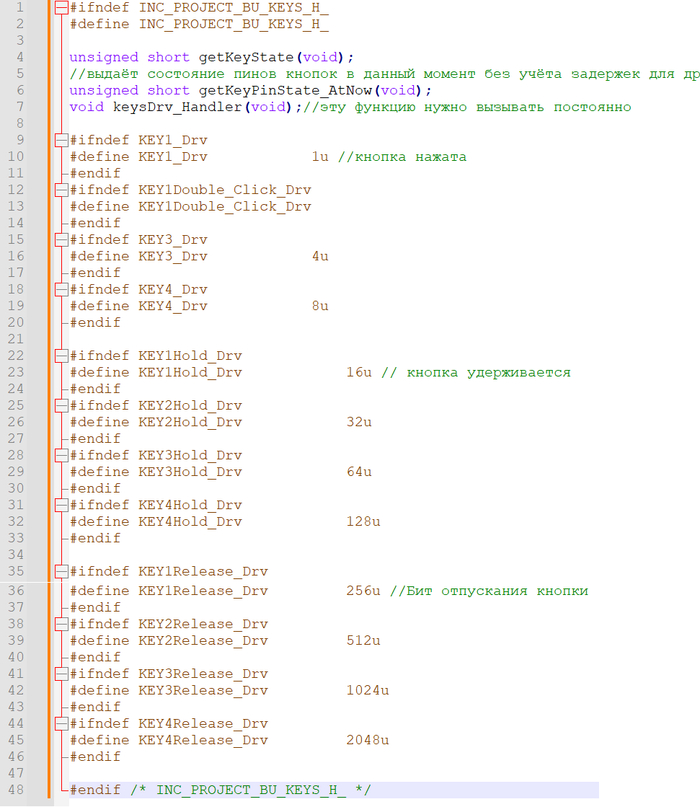Collapse the #ifndef KEY4_Drv fold marker
Screen dimensions: 700x807
coord(62,290)
